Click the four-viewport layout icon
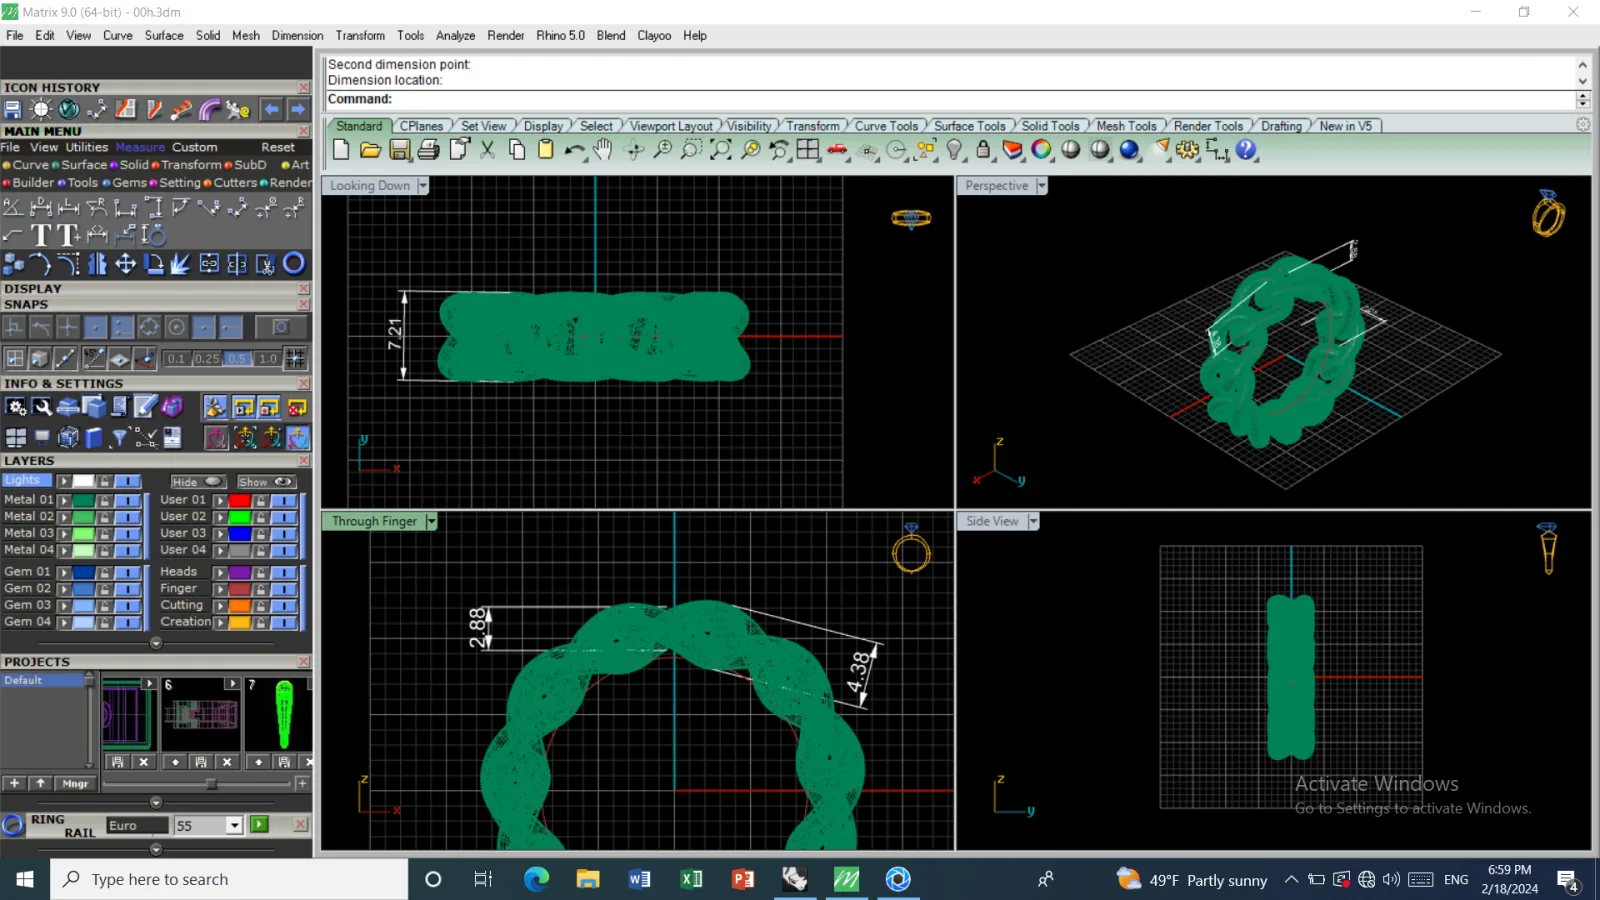 click(808, 150)
